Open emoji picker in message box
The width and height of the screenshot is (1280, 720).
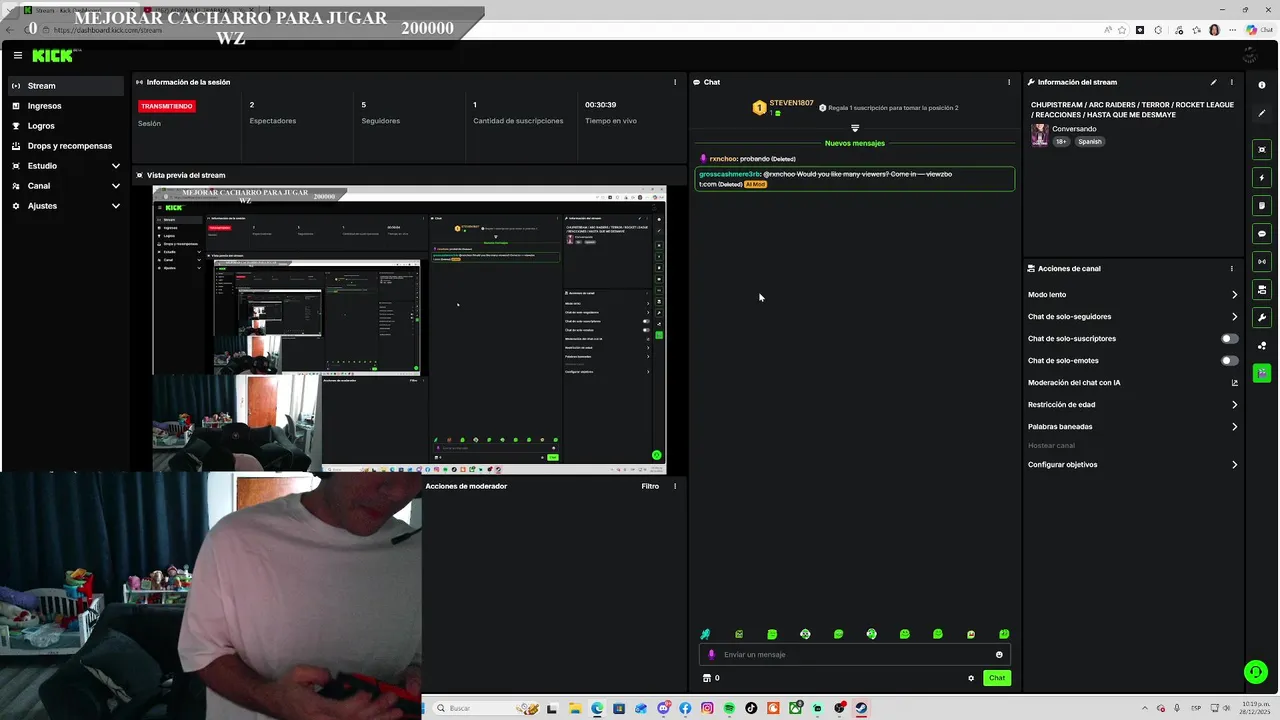tap(999, 655)
